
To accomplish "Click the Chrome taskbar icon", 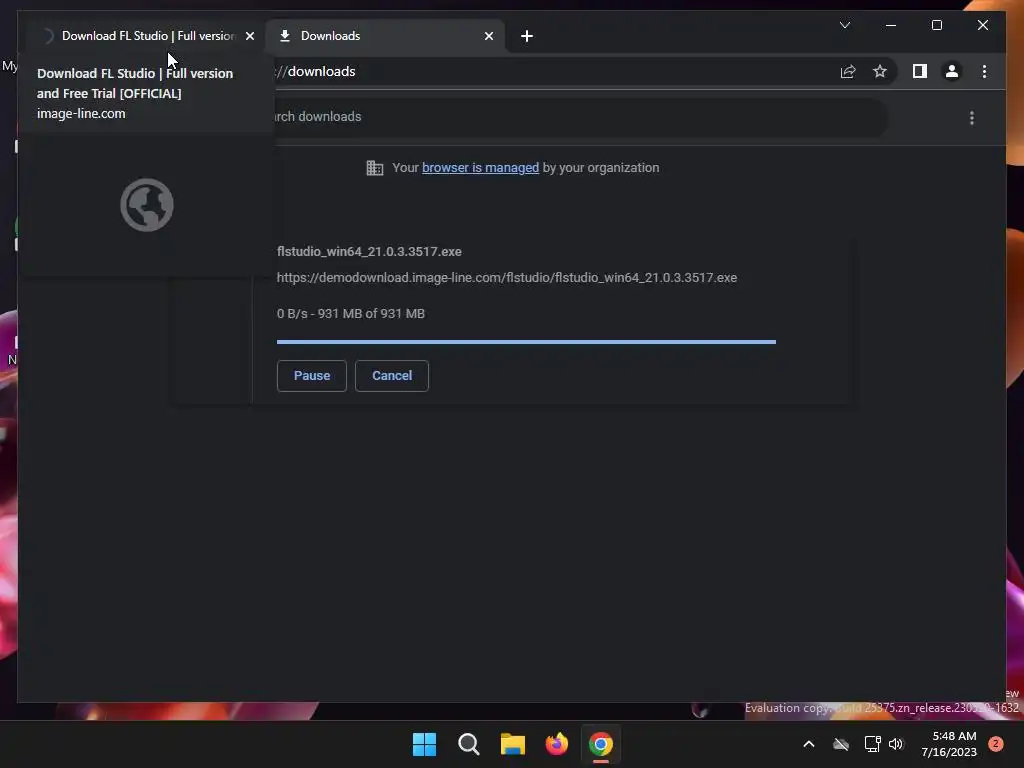I will [601, 744].
